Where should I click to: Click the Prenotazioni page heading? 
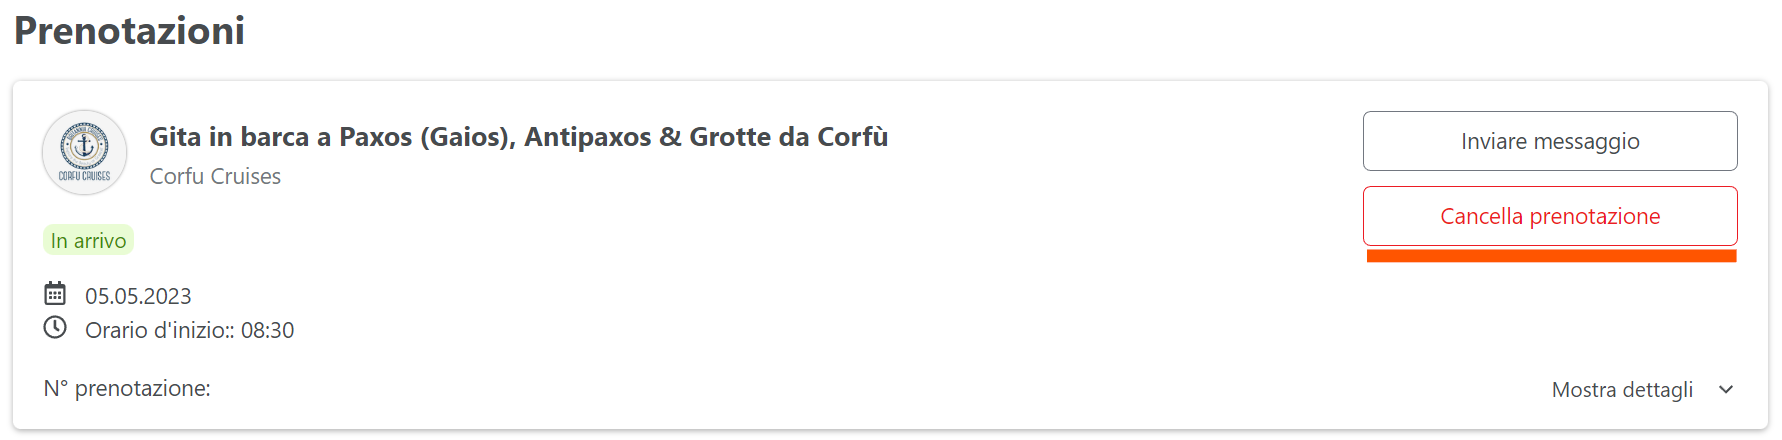tap(129, 31)
